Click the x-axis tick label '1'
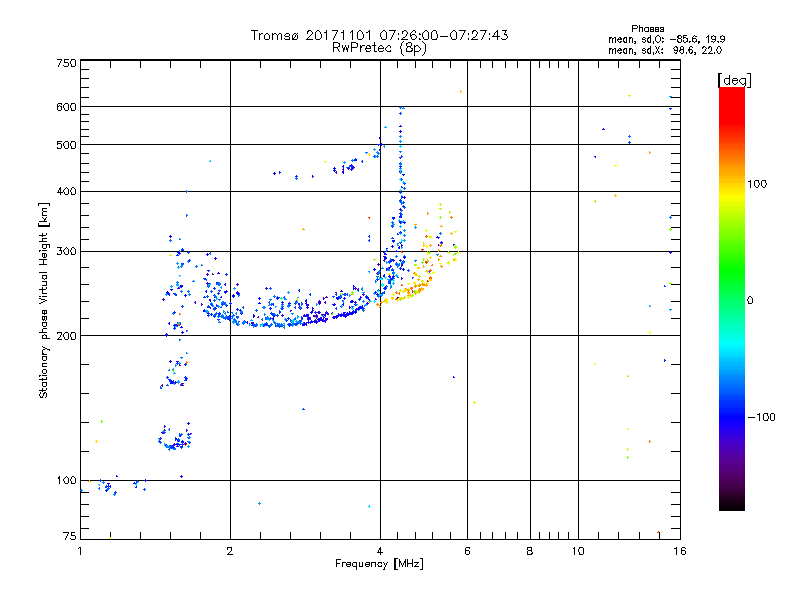800x600 pixels. tap(80, 551)
